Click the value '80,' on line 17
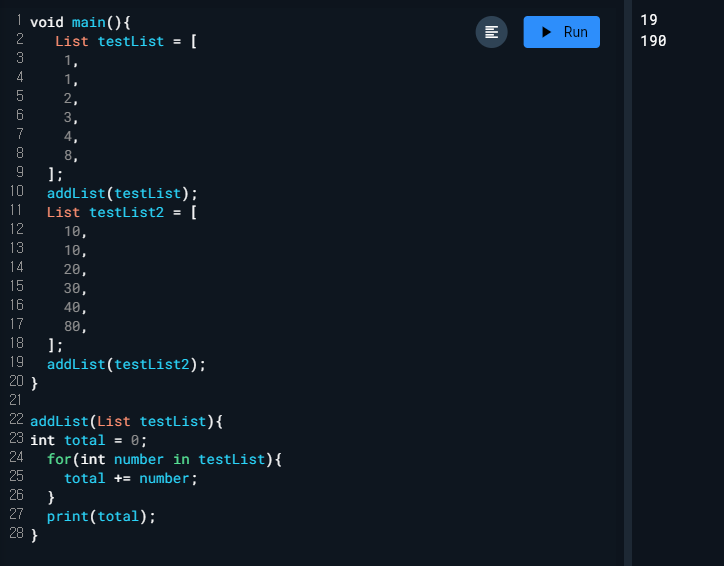The width and height of the screenshot is (724, 566). point(75,326)
